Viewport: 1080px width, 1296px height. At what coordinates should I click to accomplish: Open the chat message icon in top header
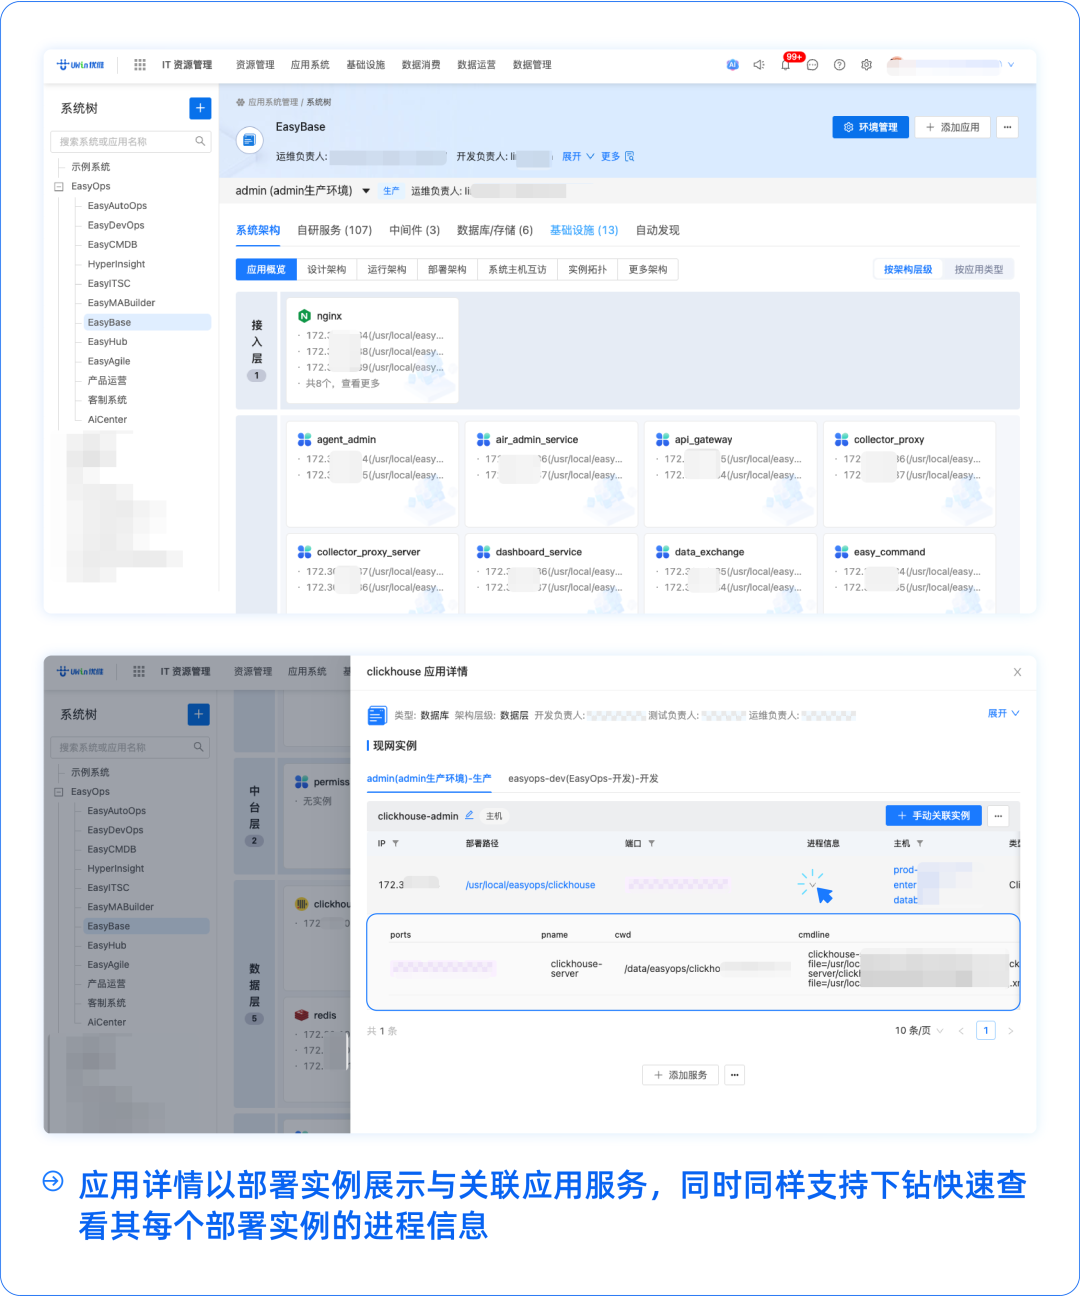click(x=813, y=65)
